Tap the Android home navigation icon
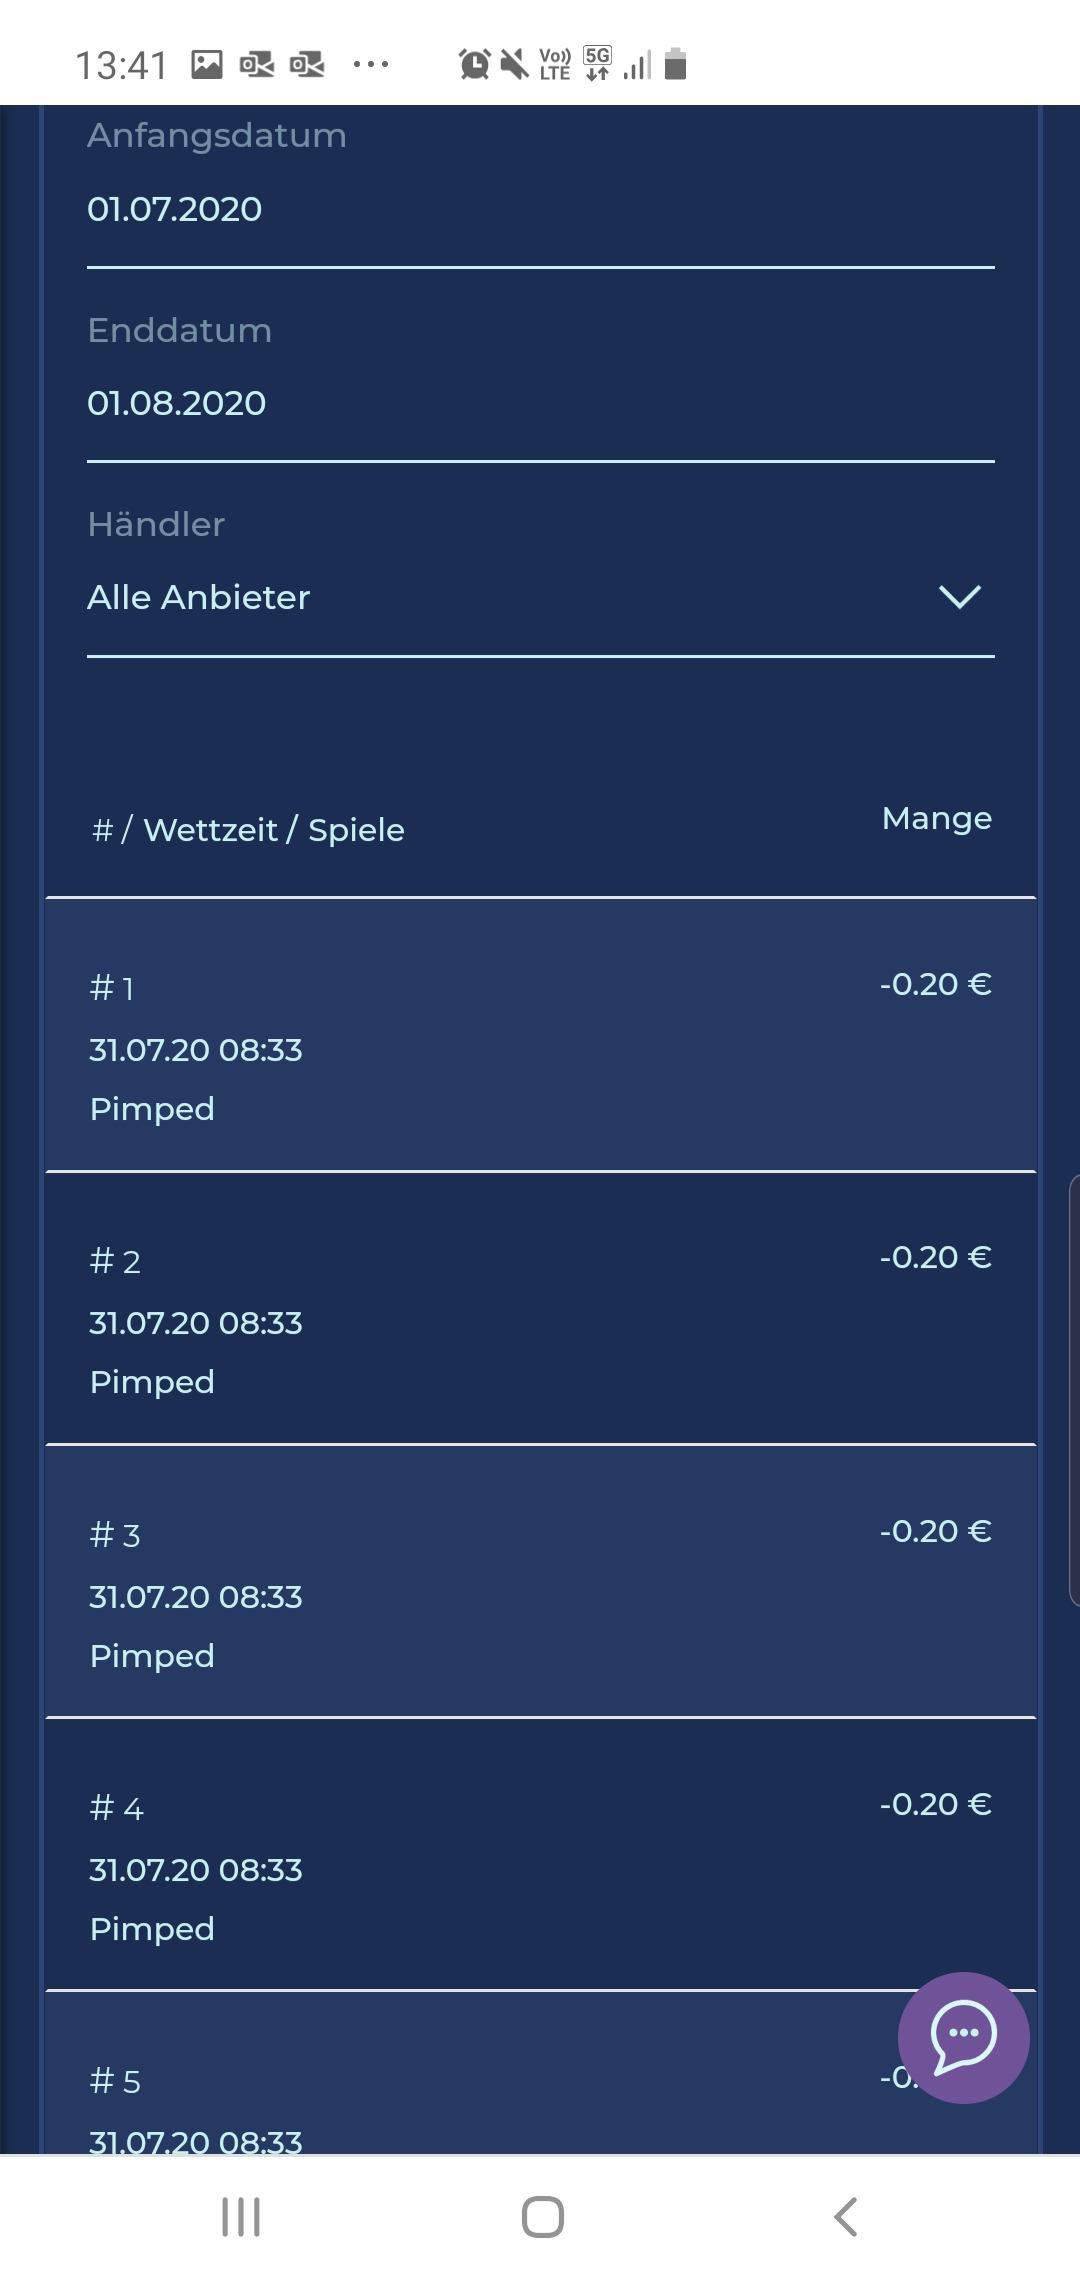1080x2280 pixels. [x=542, y=2216]
